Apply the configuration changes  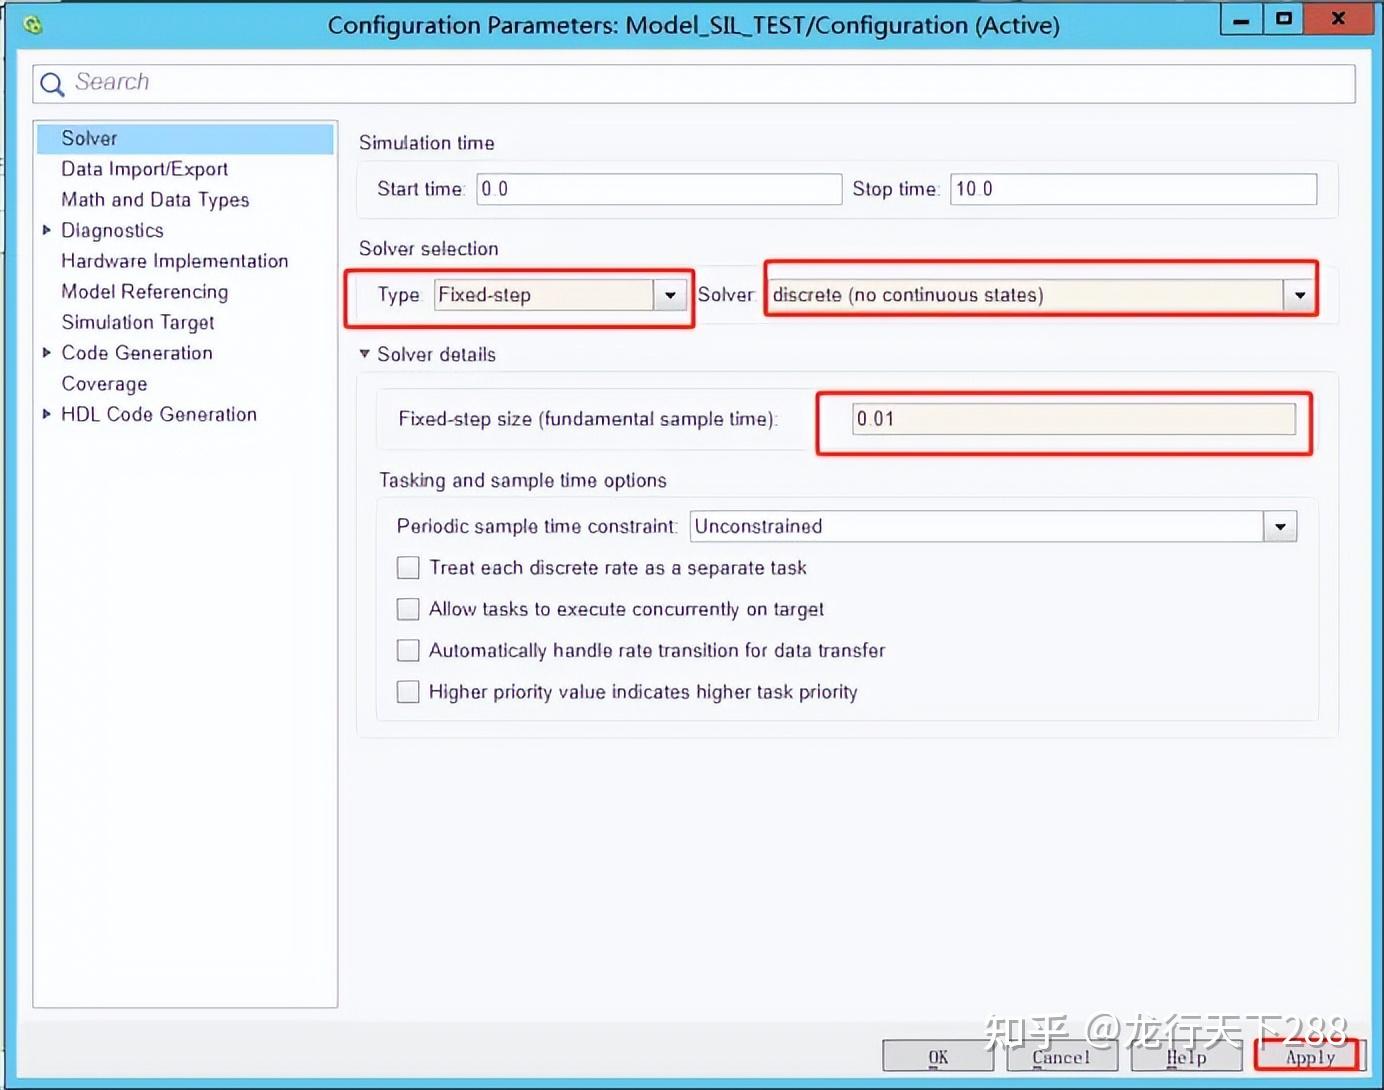coord(1310,1057)
